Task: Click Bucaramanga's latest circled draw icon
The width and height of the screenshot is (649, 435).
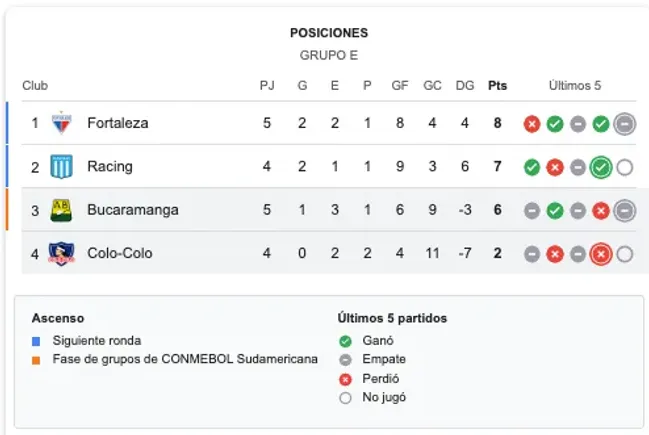Action: tap(625, 210)
